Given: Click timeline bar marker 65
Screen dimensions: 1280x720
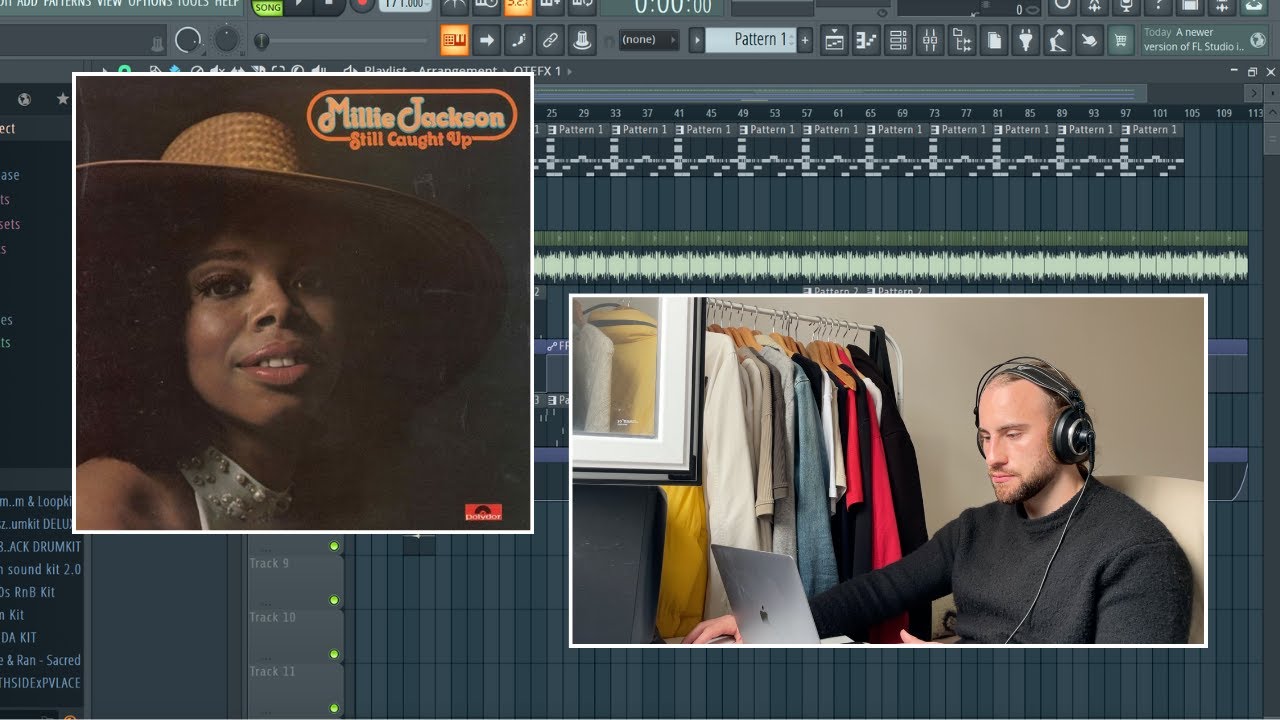Looking at the screenshot, I should click(870, 113).
